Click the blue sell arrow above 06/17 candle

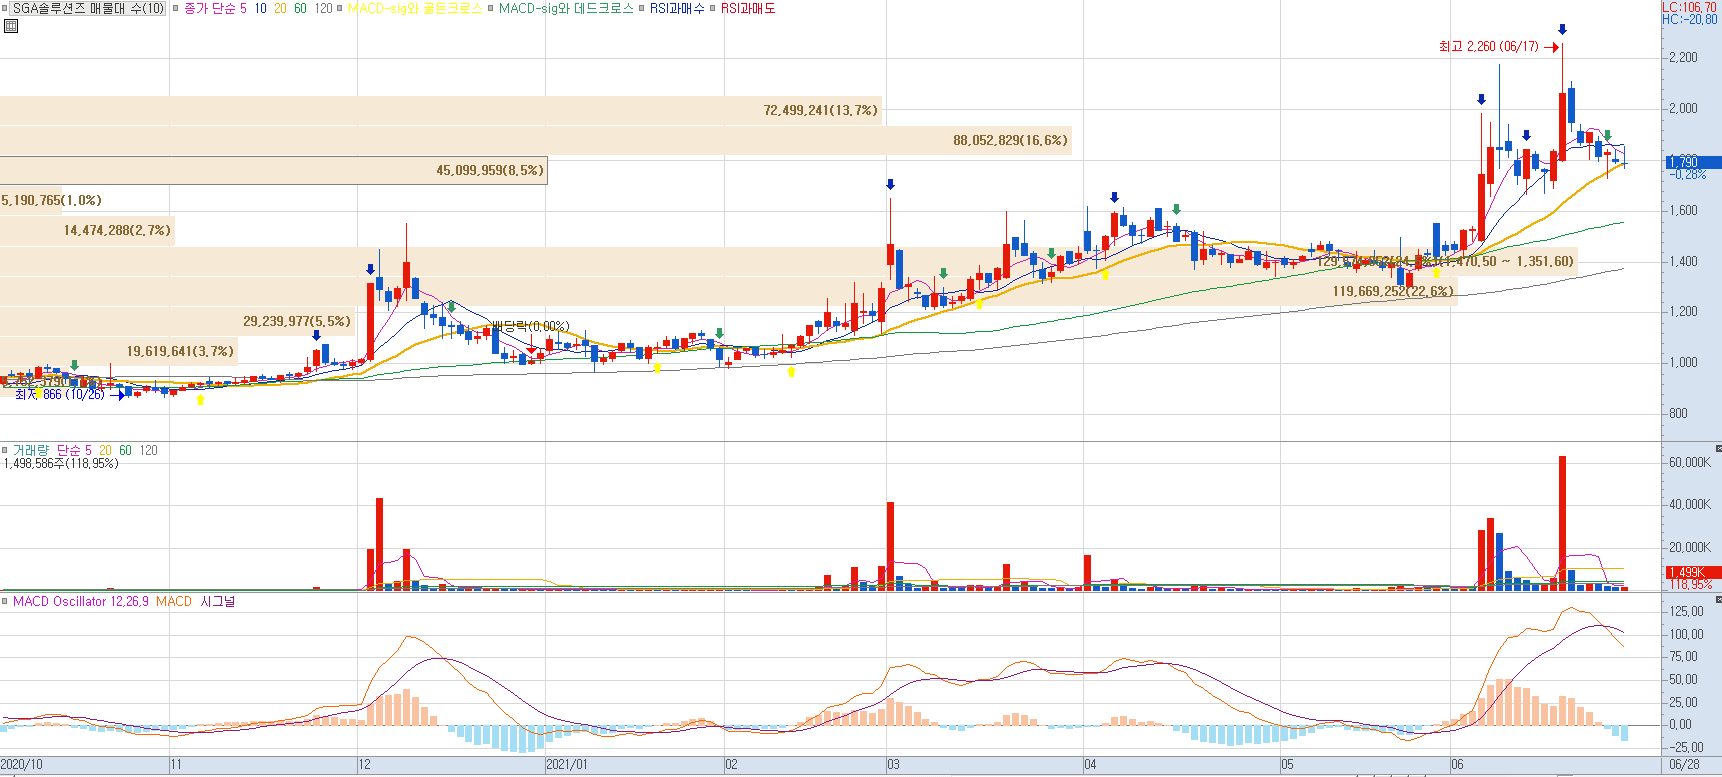click(1562, 30)
